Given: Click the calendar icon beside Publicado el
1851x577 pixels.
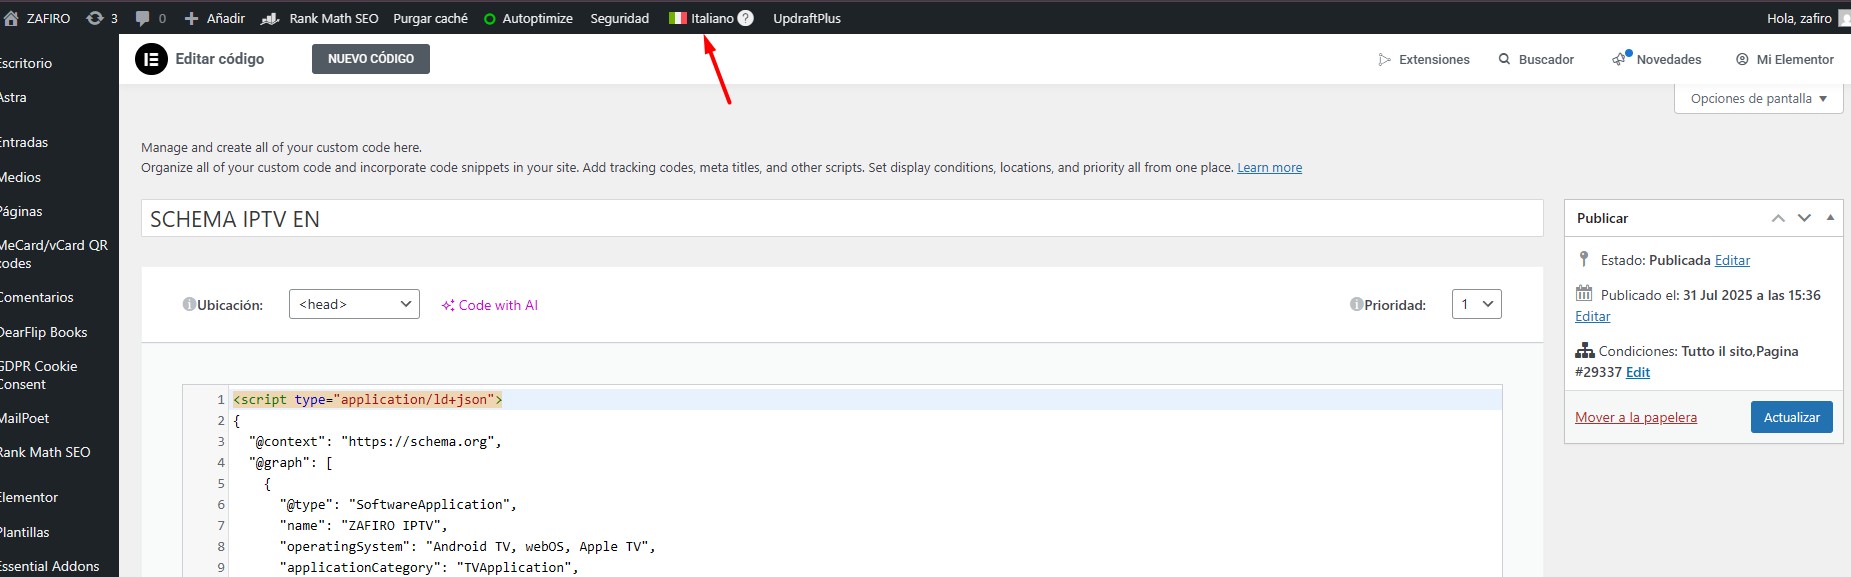Looking at the screenshot, I should (x=1584, y=294).
